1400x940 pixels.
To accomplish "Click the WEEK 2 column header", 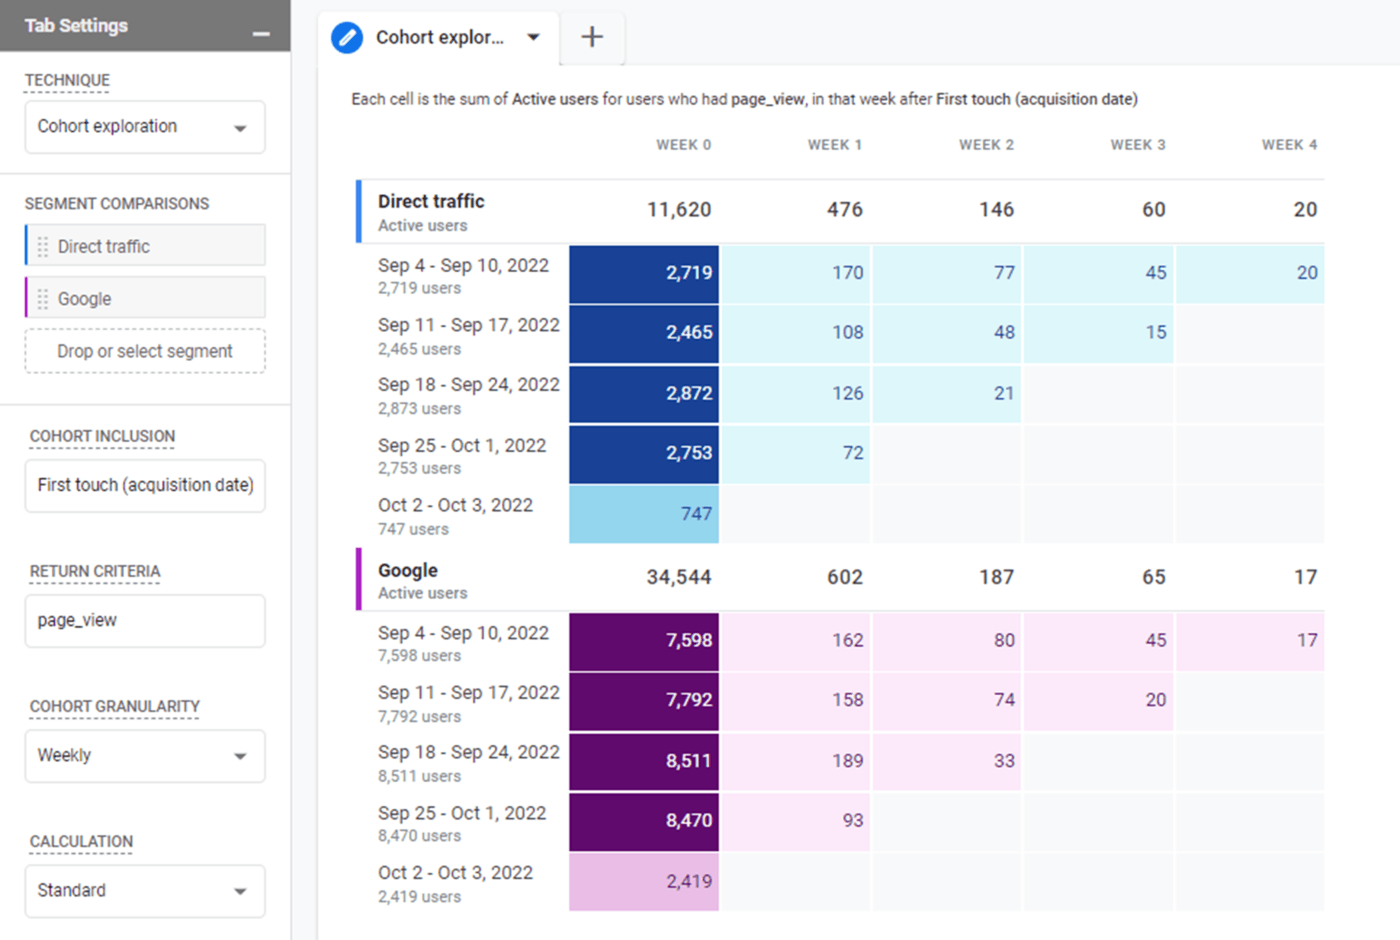I will coord(985,145).
